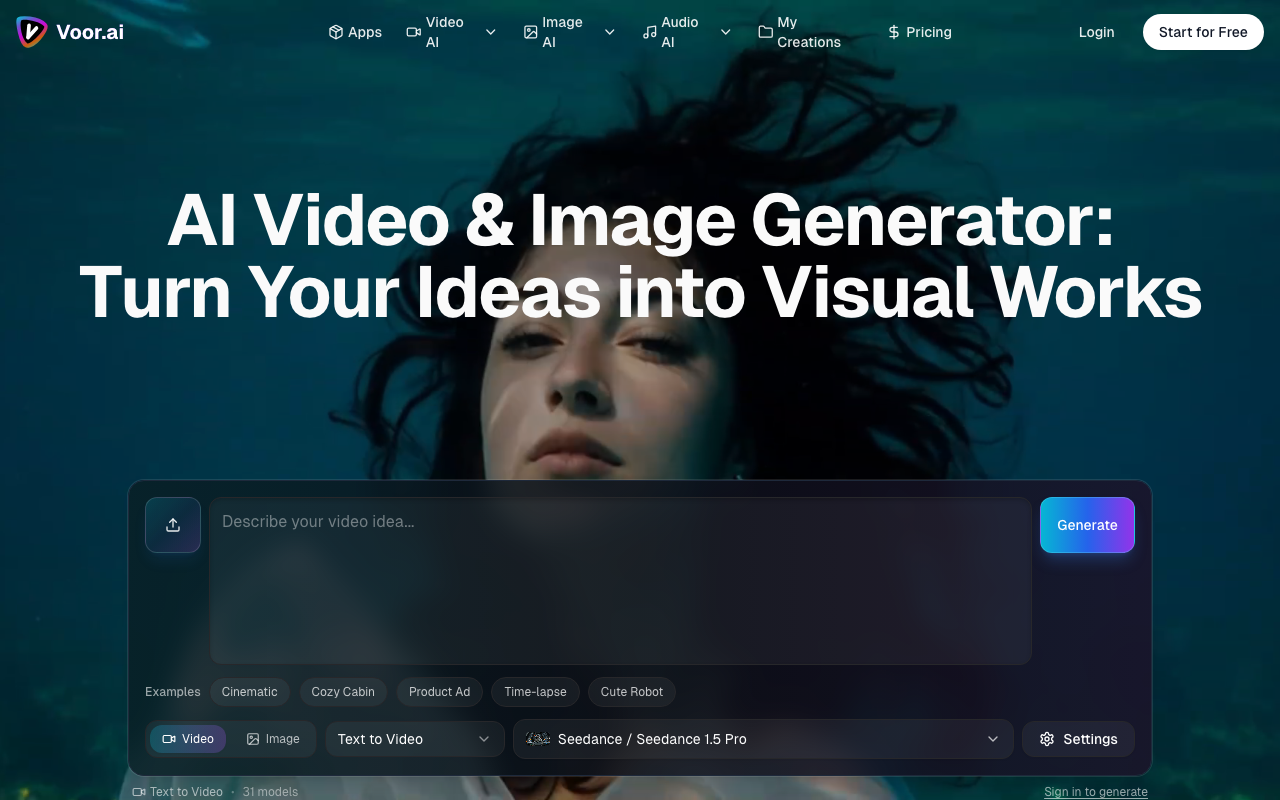Open the Text to Video dropdown
This screenshot has width=1280, height=800.
point(414,739)
